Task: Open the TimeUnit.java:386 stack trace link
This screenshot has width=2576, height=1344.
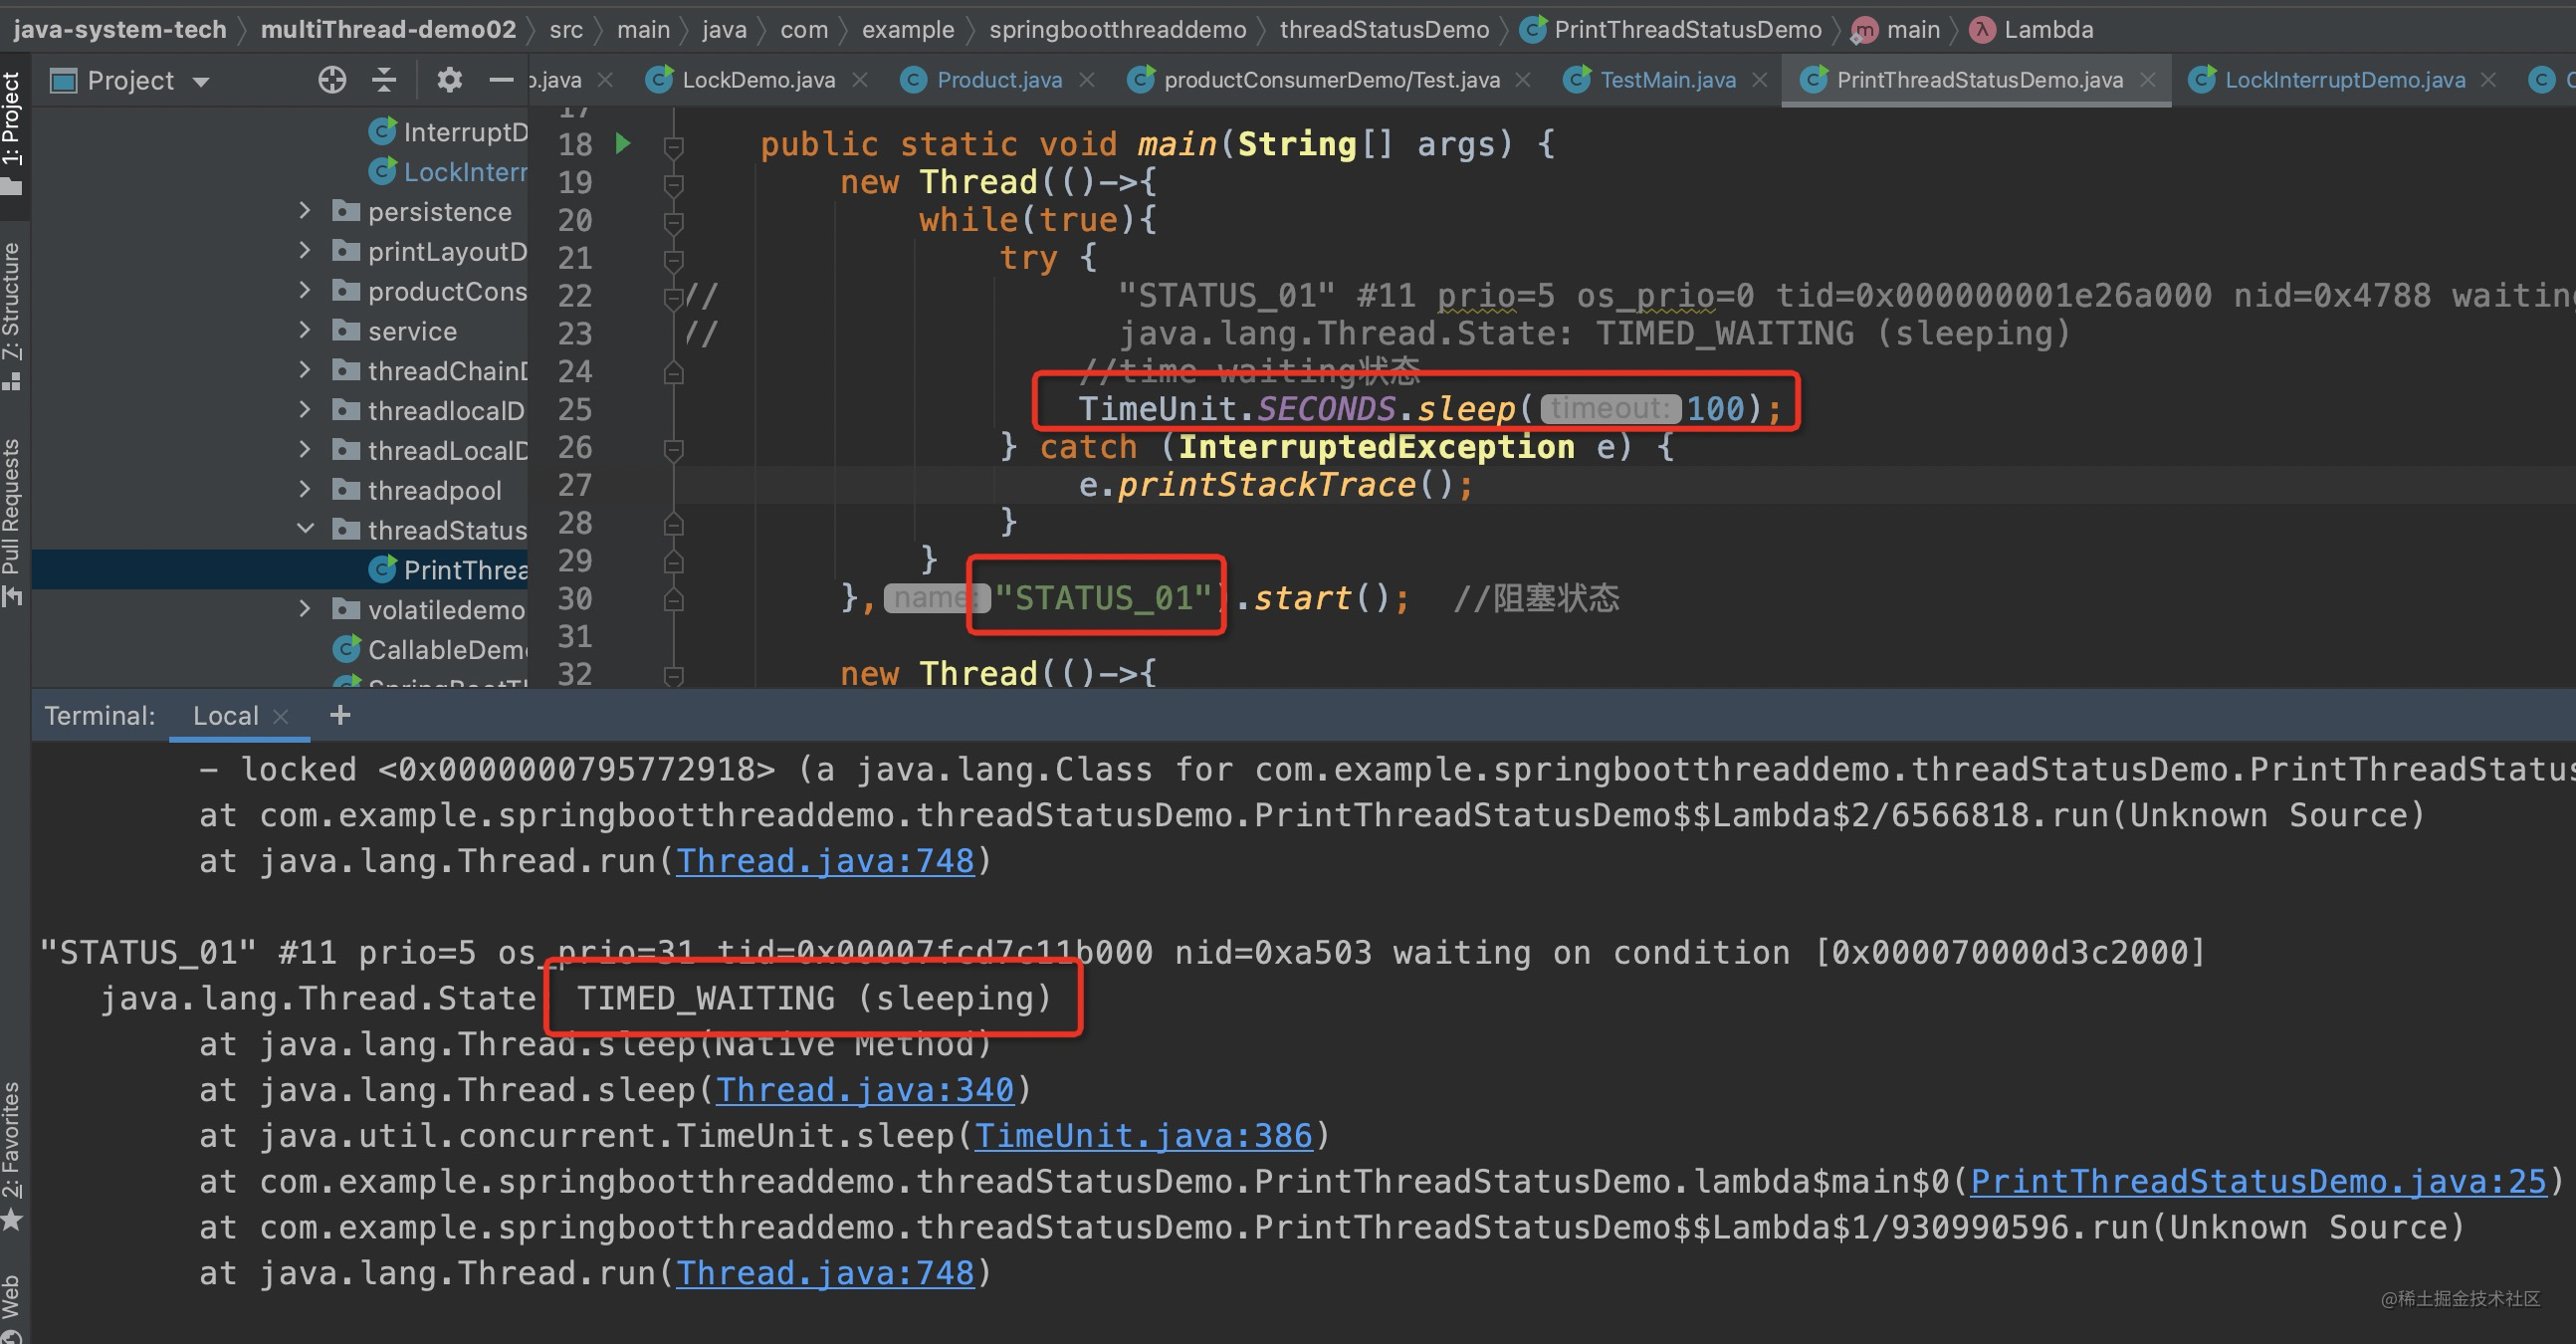Action: 1142,1135
